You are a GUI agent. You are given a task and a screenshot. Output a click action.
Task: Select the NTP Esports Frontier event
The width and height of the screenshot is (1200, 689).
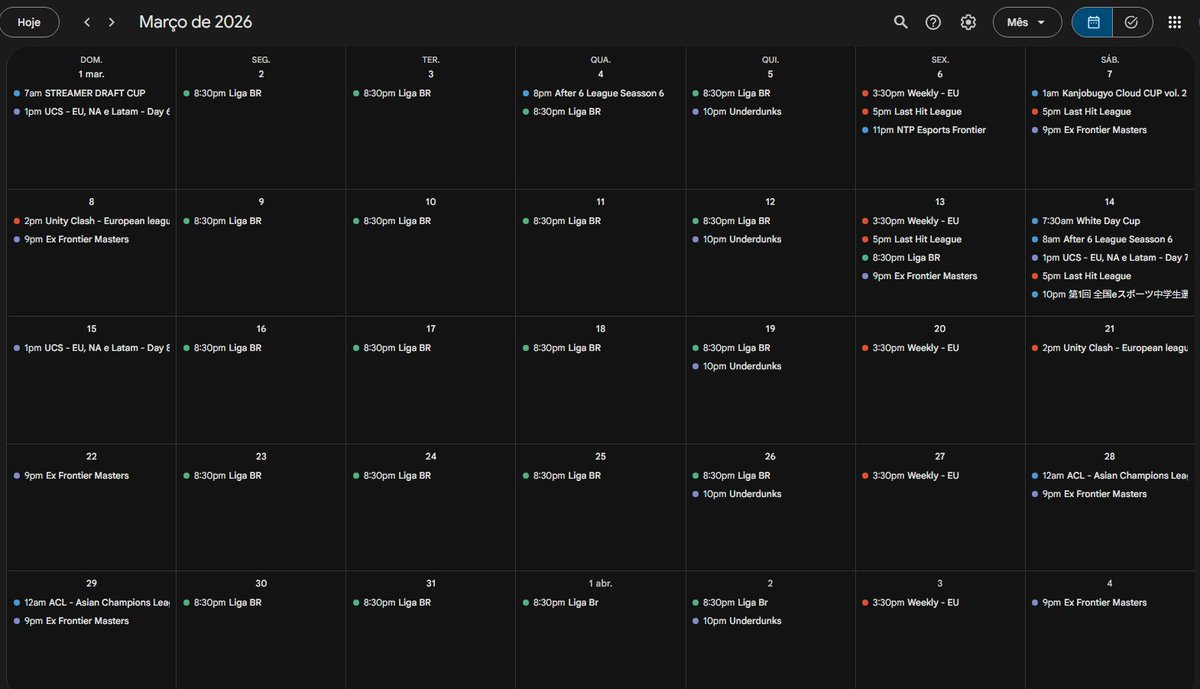pos(928,129)
